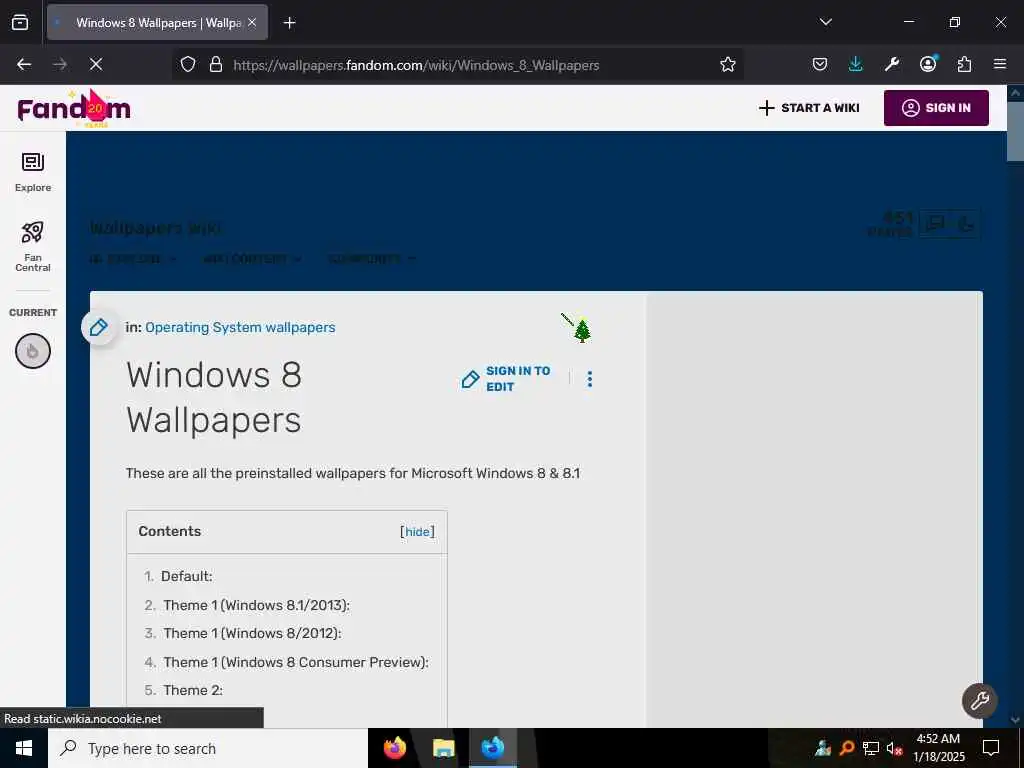
Task: Go back to previous page
Action: [x=24, y=64]
